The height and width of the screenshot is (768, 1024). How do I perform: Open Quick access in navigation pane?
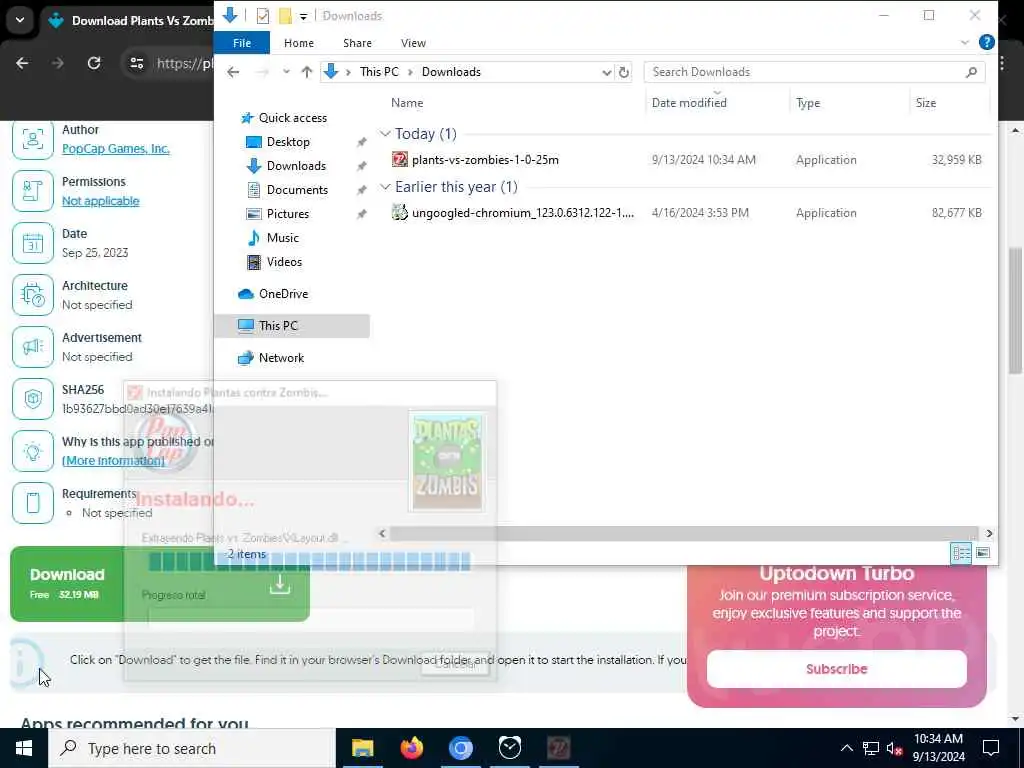click(293, 118)
